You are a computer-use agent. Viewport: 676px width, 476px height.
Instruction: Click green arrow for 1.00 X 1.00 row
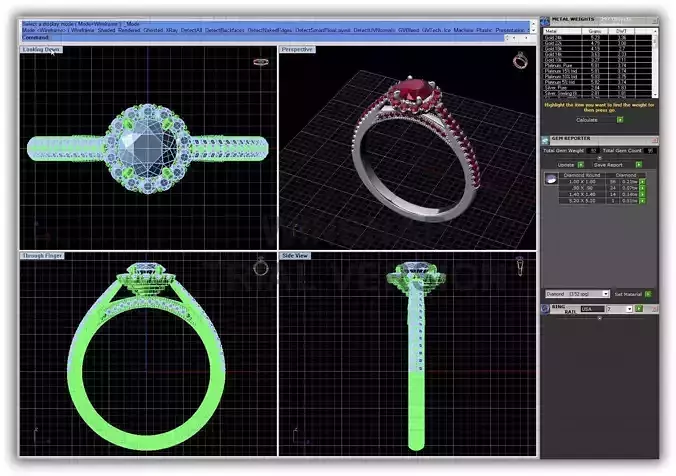pos(642,182)
